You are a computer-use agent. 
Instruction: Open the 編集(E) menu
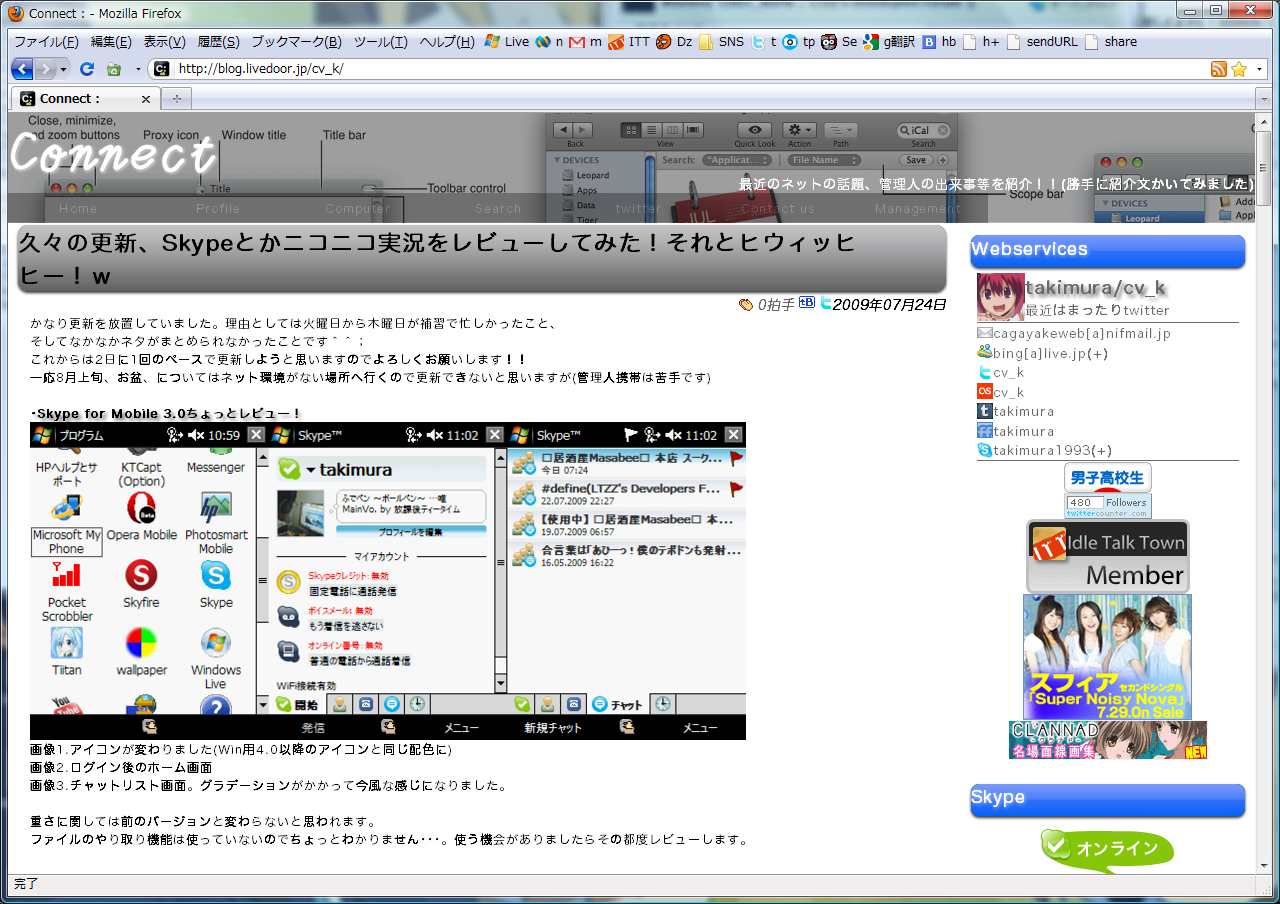(x=111, y=42)
